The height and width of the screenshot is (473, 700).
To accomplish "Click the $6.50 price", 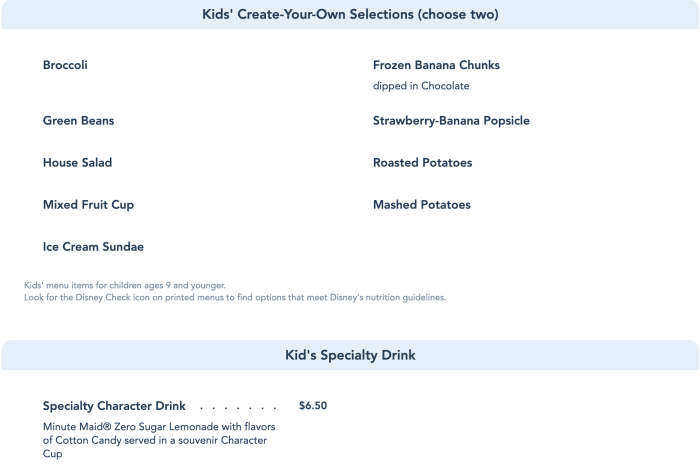I will [x=313, y=406].
